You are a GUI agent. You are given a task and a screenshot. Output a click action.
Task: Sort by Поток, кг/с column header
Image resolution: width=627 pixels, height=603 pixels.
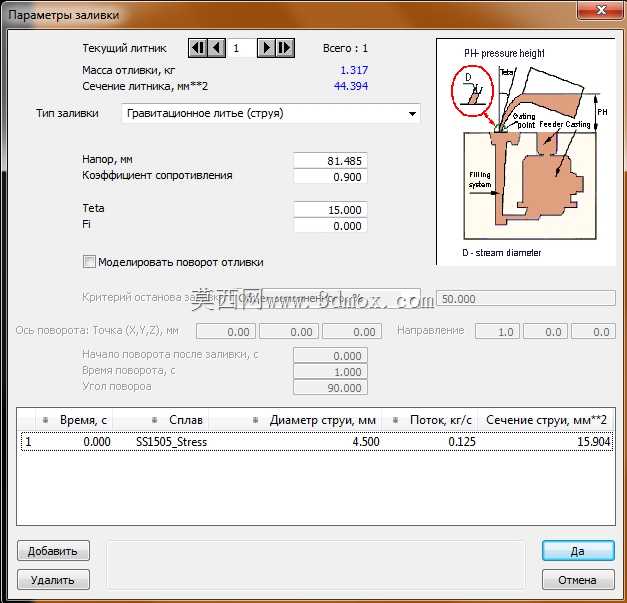point(429,420)
